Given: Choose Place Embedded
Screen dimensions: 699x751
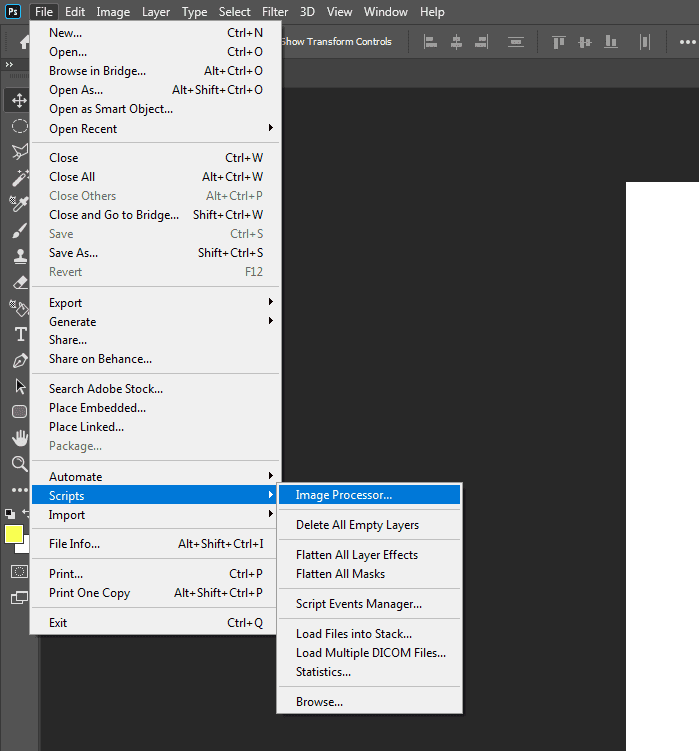Looking at the screenshot, I should (155, 408).
